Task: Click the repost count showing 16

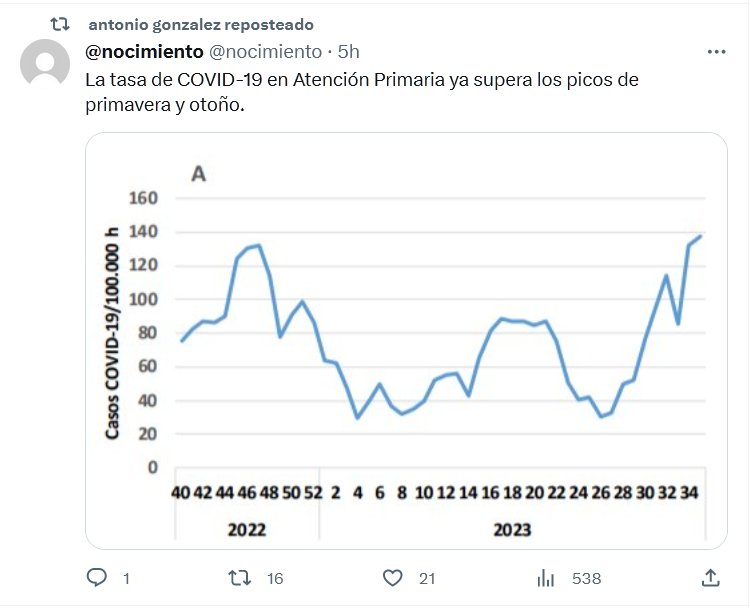Action: tap(275, 578)
